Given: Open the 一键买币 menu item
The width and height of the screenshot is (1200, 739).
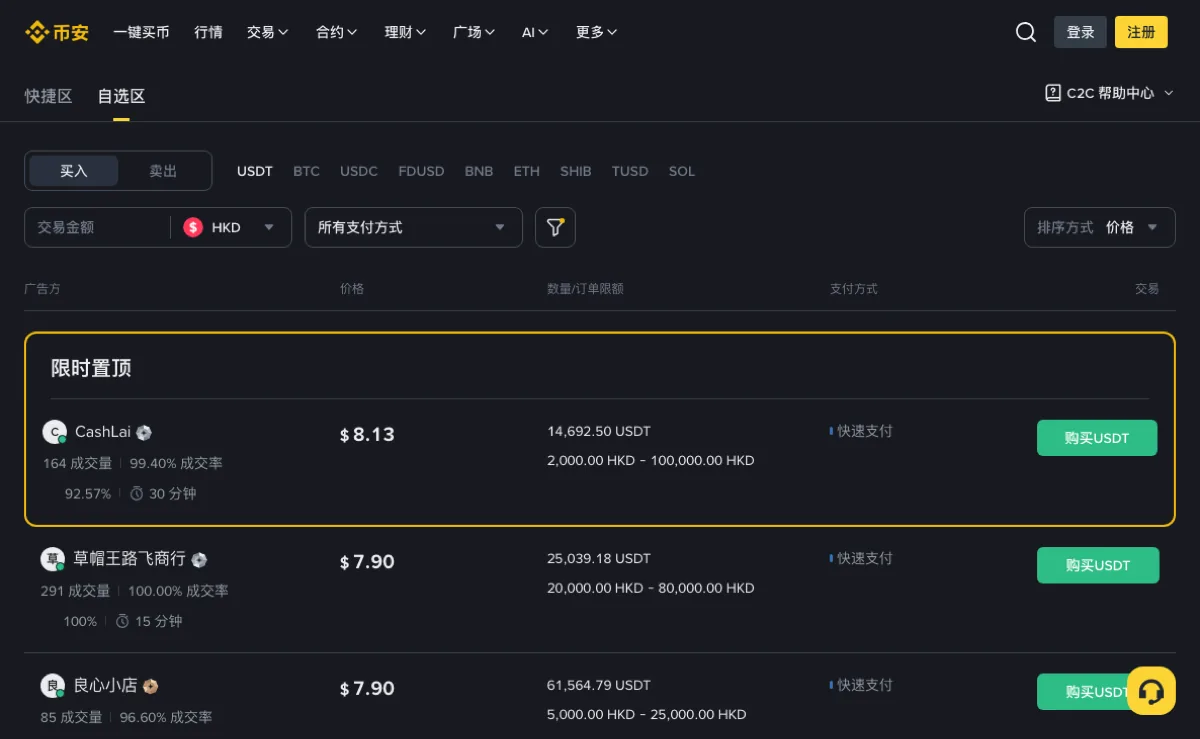Looking at the screenshot, I should [x=141, y=32].
